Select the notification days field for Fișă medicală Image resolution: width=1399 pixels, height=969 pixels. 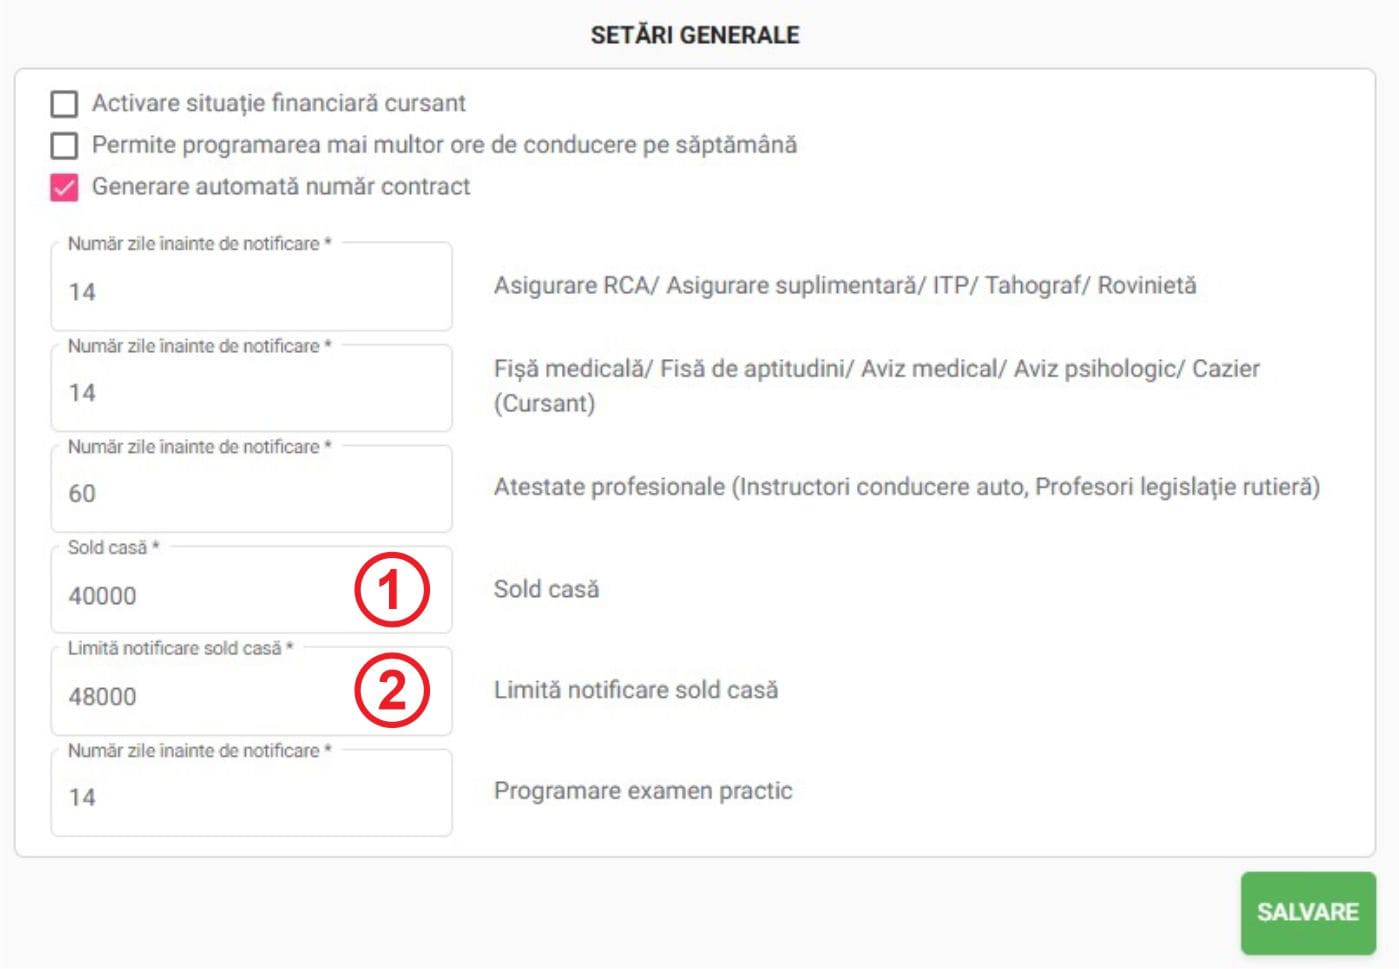(251, 388)
